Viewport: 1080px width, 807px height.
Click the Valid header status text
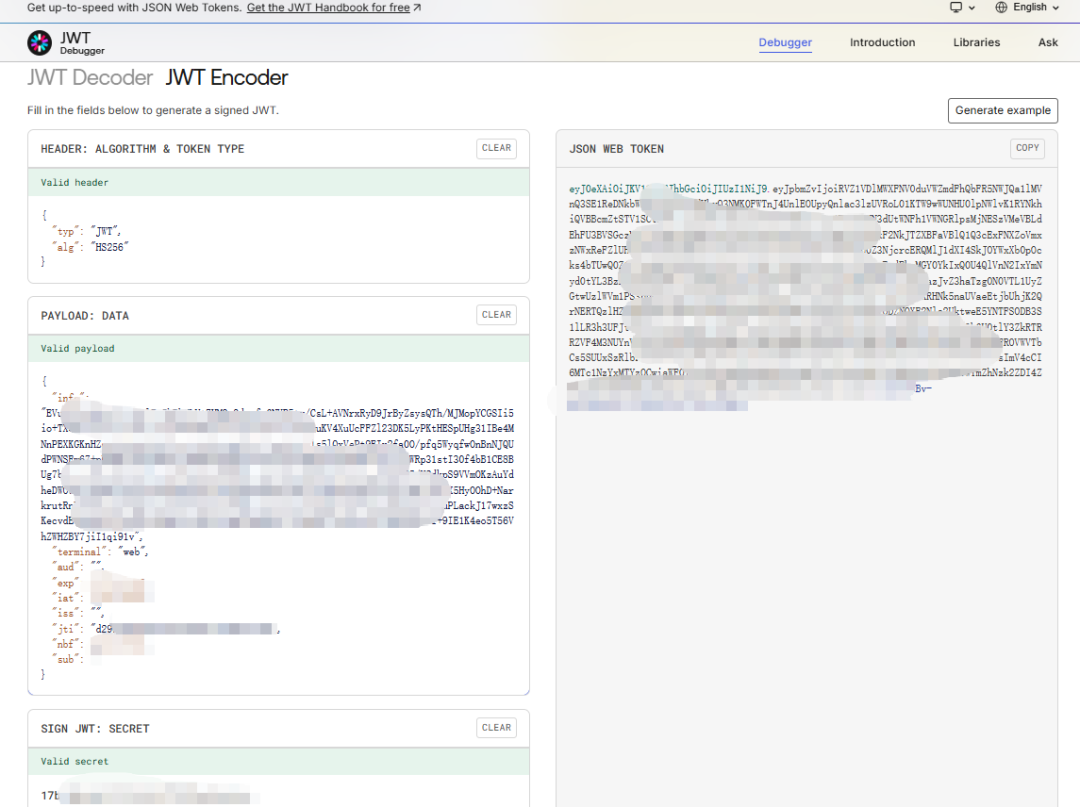pyautogui.click(x=74, y=182)
